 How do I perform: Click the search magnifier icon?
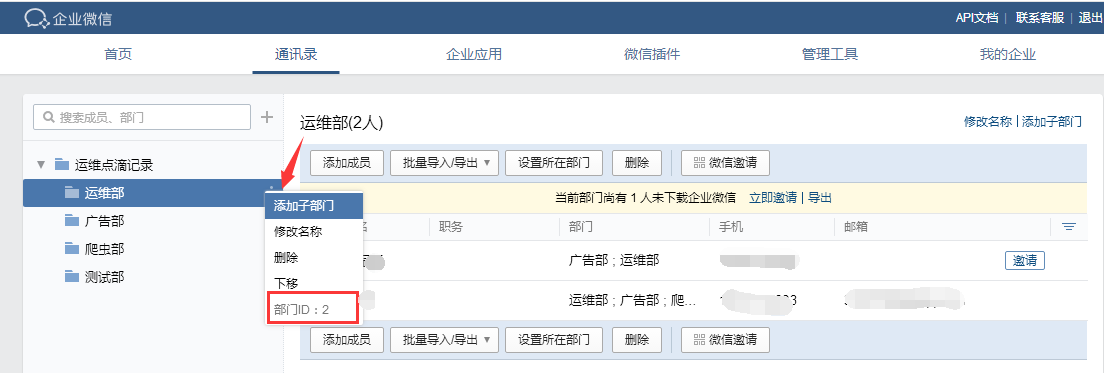(49, 117)
